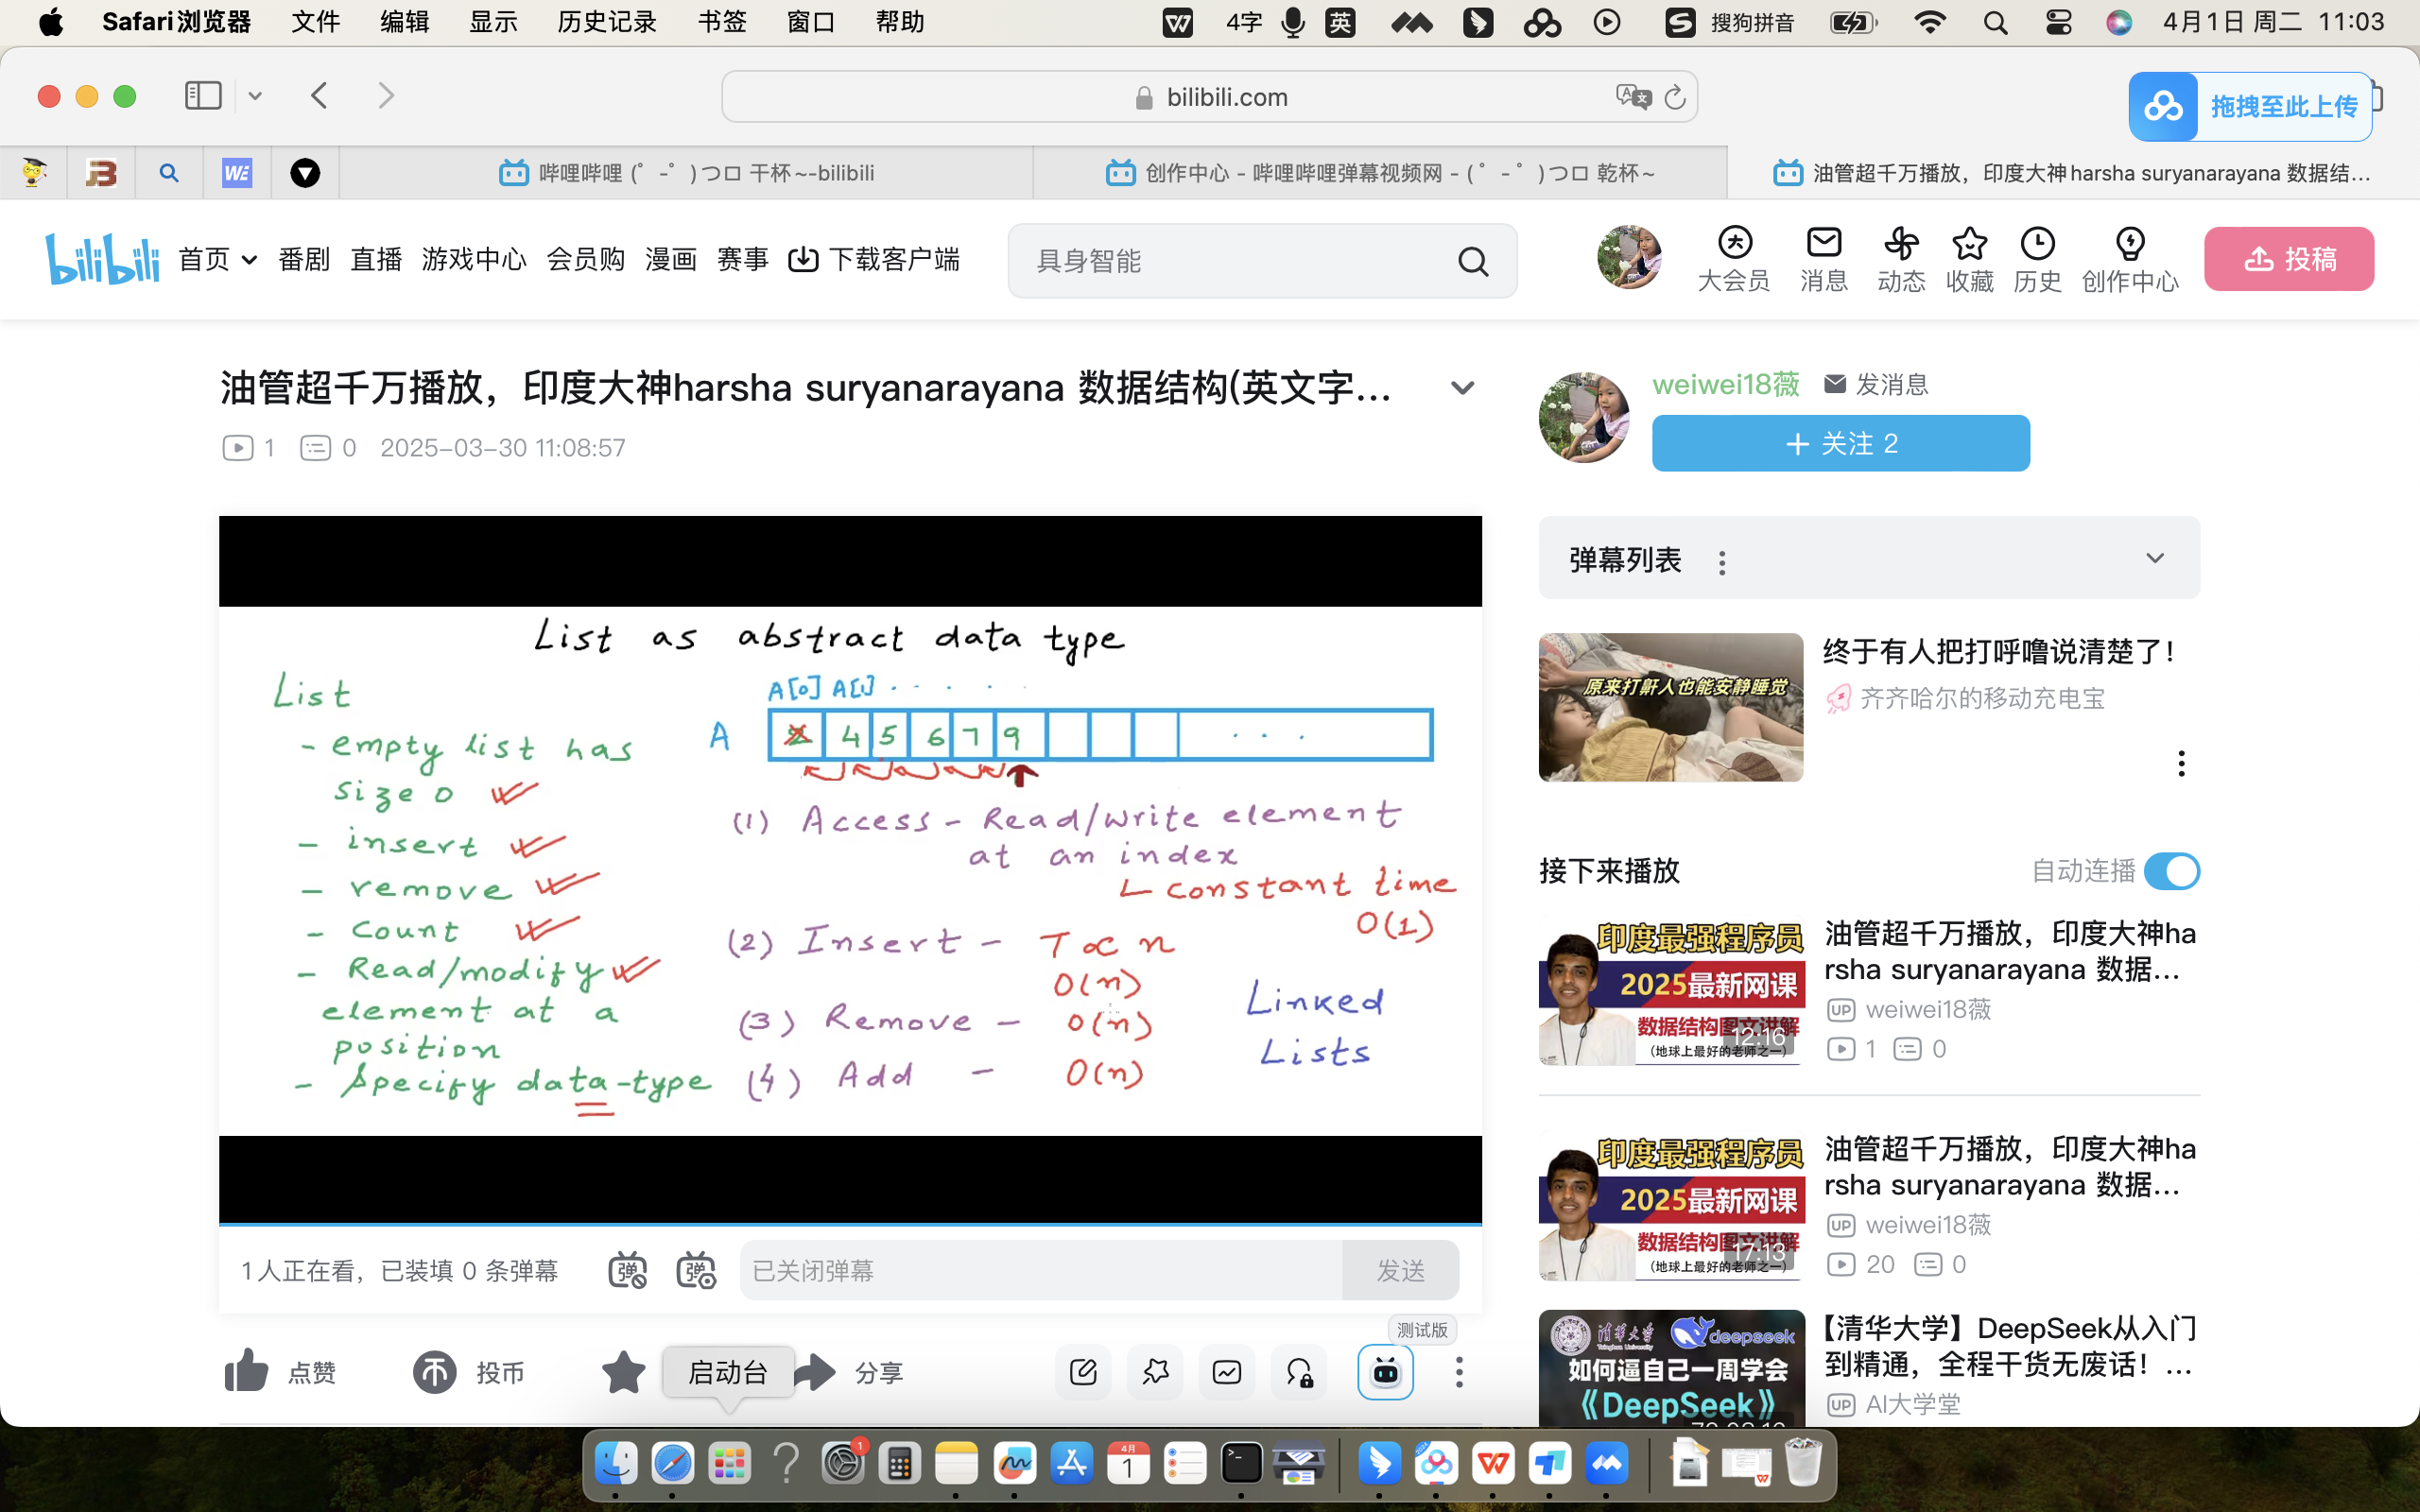The image size is (2420, 1512).
Task: Click the 点赞 thumbs-up icon
Action: 246,1371
